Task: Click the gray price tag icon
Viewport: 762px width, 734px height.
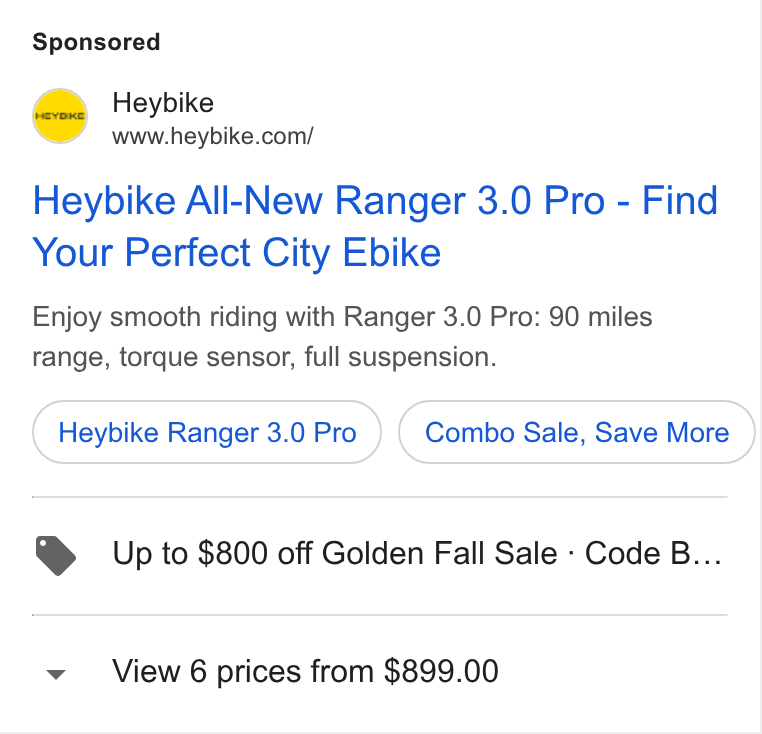Action: (x=56, y=556)
